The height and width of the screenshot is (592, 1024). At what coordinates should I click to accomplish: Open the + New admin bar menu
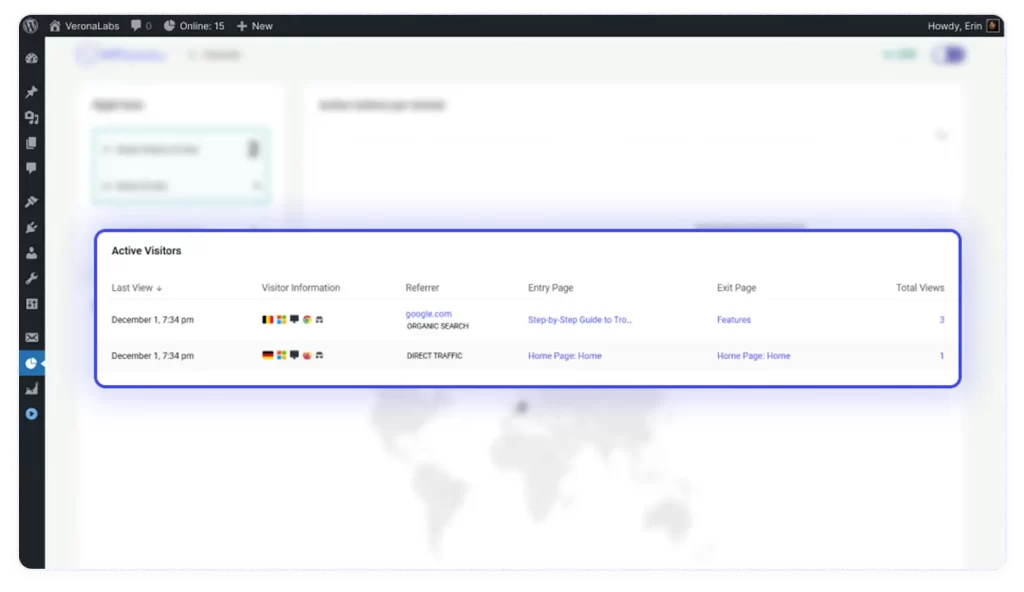[x=254, y=25]
